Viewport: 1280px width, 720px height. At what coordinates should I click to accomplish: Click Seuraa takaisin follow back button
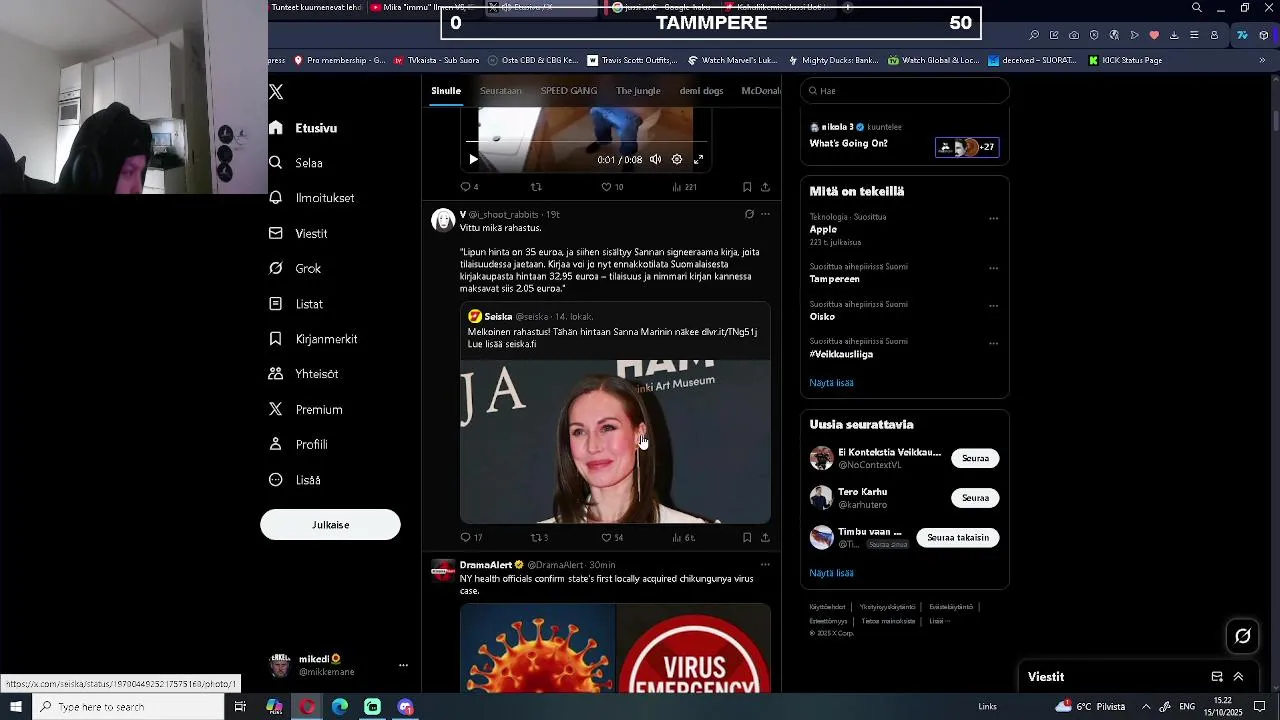tap(958, 538)
